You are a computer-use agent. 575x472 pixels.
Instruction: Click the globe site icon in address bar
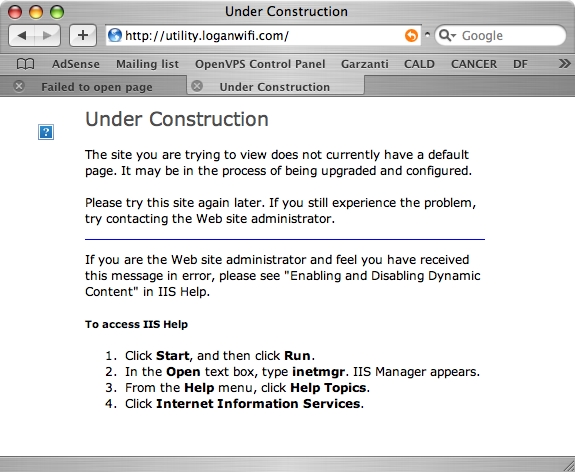click(x=115, y=36)
